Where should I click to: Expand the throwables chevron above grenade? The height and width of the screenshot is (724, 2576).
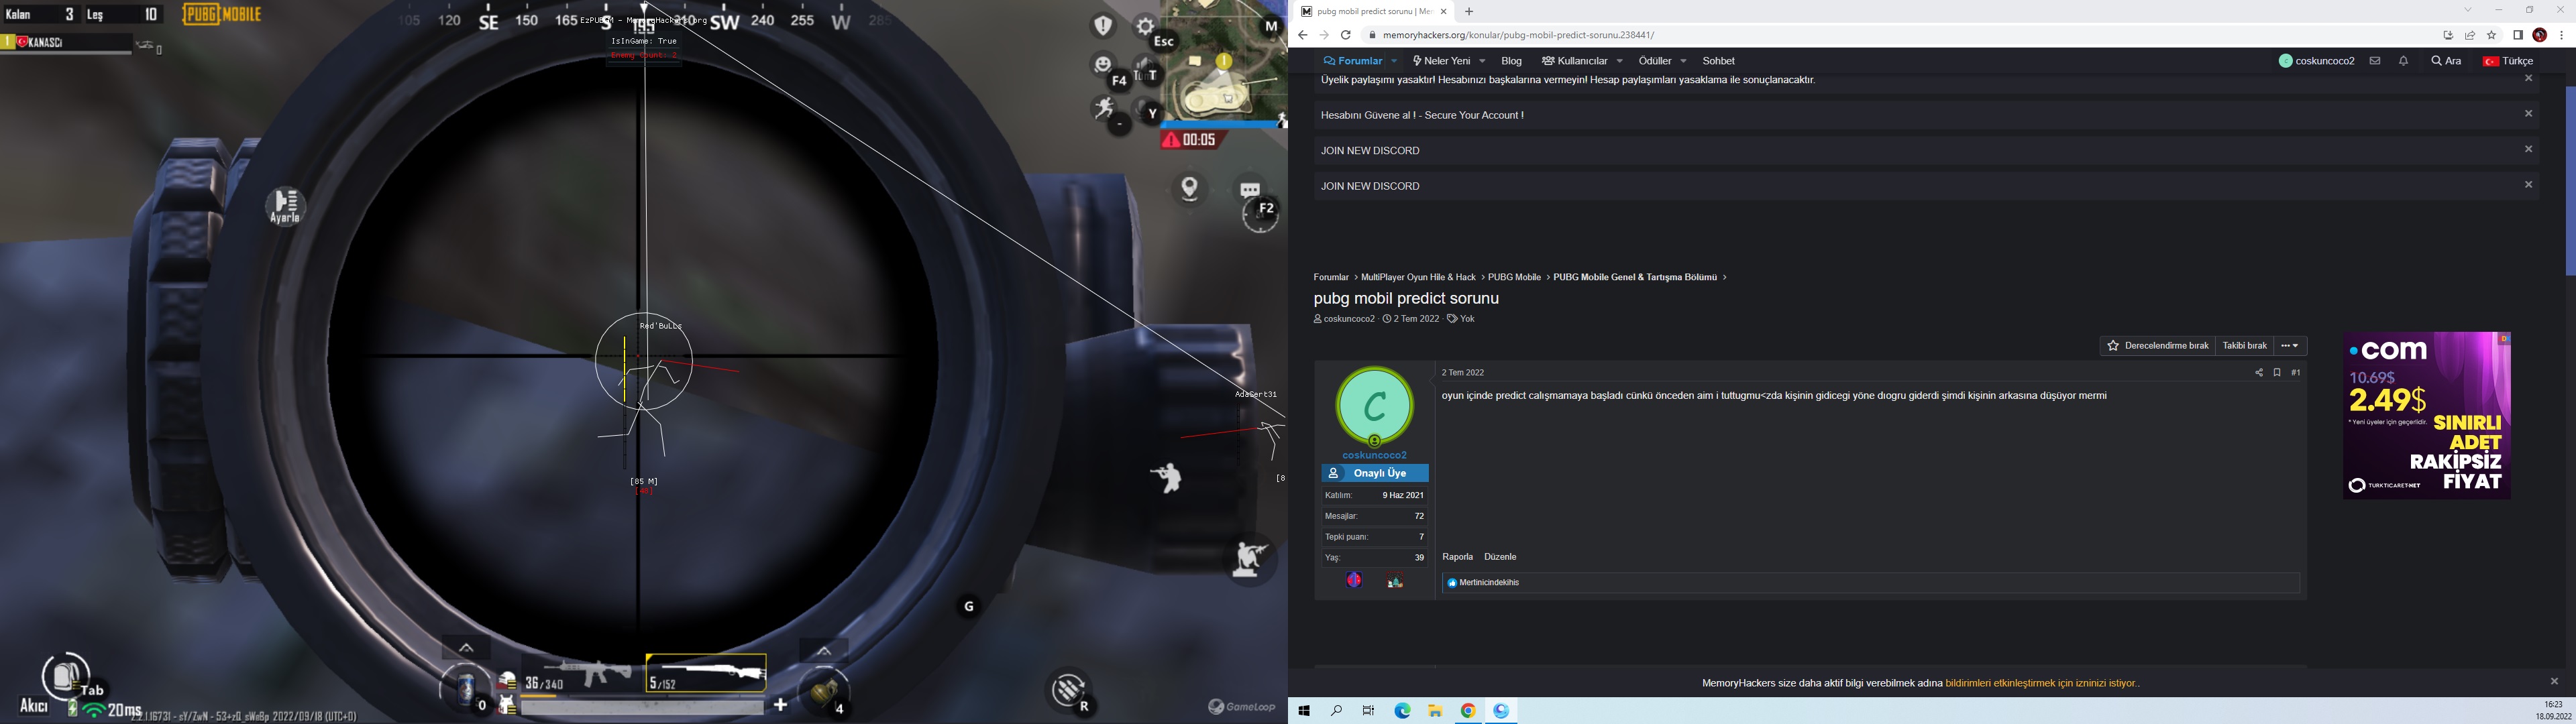pyautogui.click(x=824, y=650)
